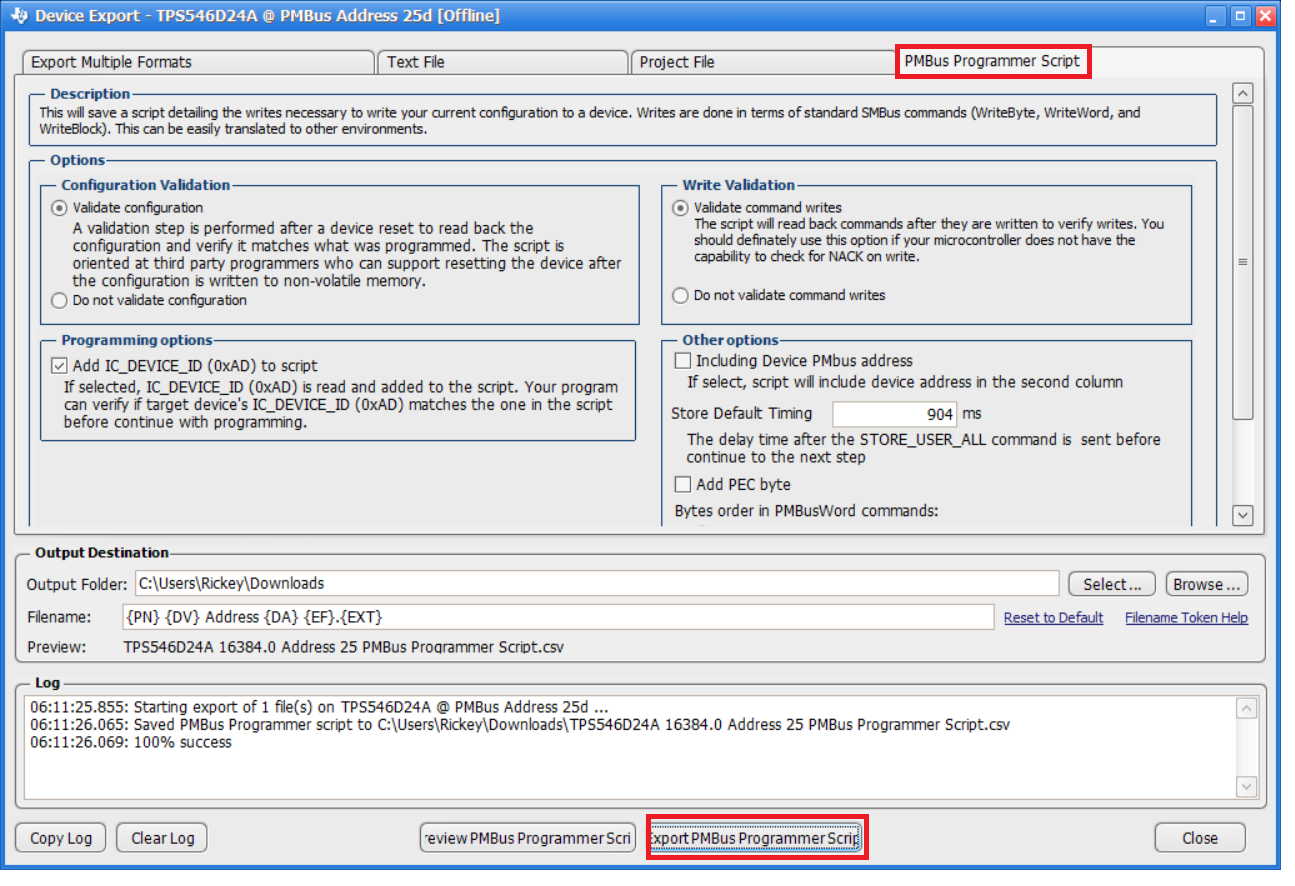Viewport: 1295px width, 886px height.
Task: Click the 'Description' group heading
Action: pos(91,94)
